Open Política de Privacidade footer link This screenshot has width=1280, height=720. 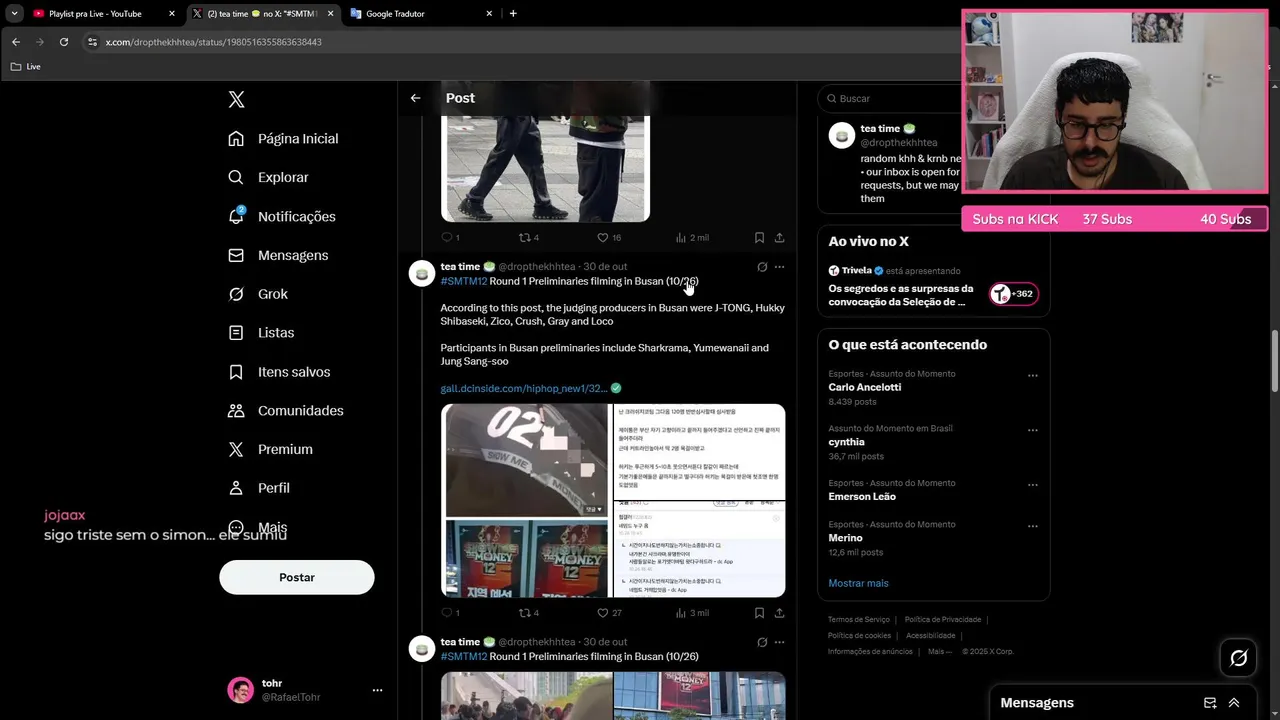point(942,619)
